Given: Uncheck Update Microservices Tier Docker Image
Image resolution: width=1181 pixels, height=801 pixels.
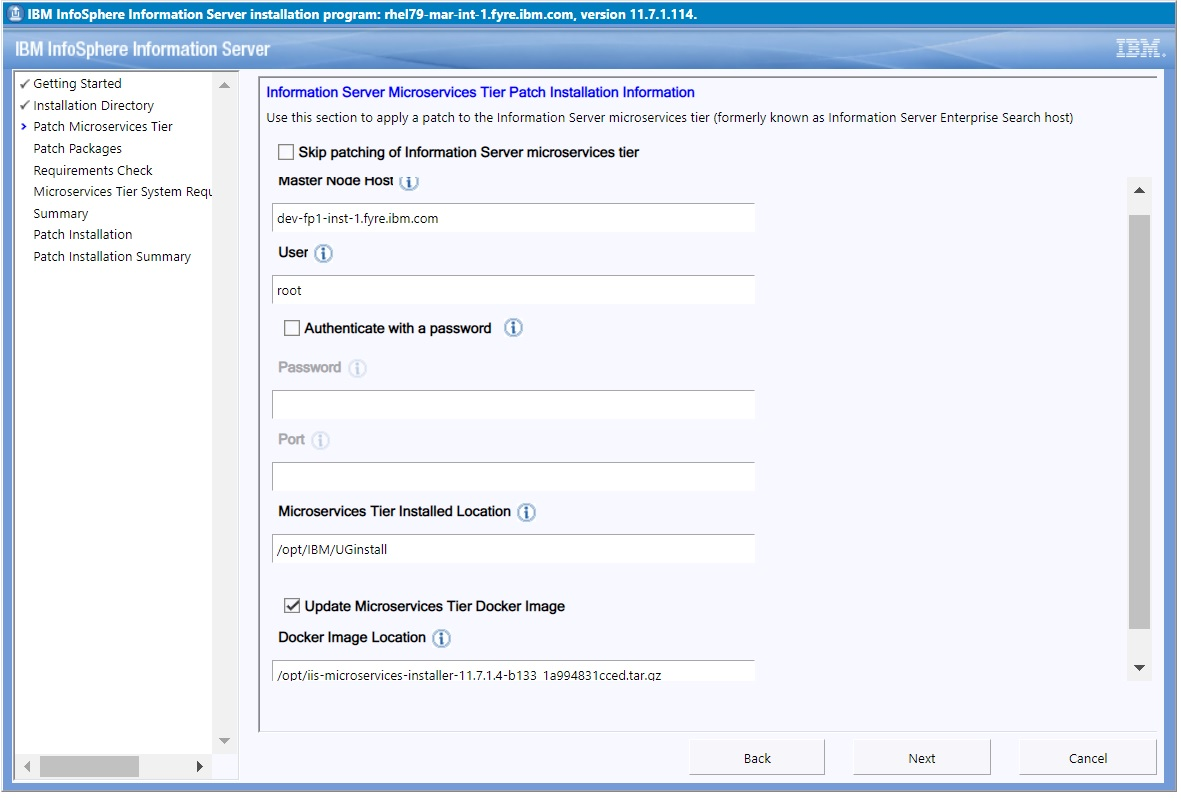Looking at the screenshot, I should (x=292, y=604).
